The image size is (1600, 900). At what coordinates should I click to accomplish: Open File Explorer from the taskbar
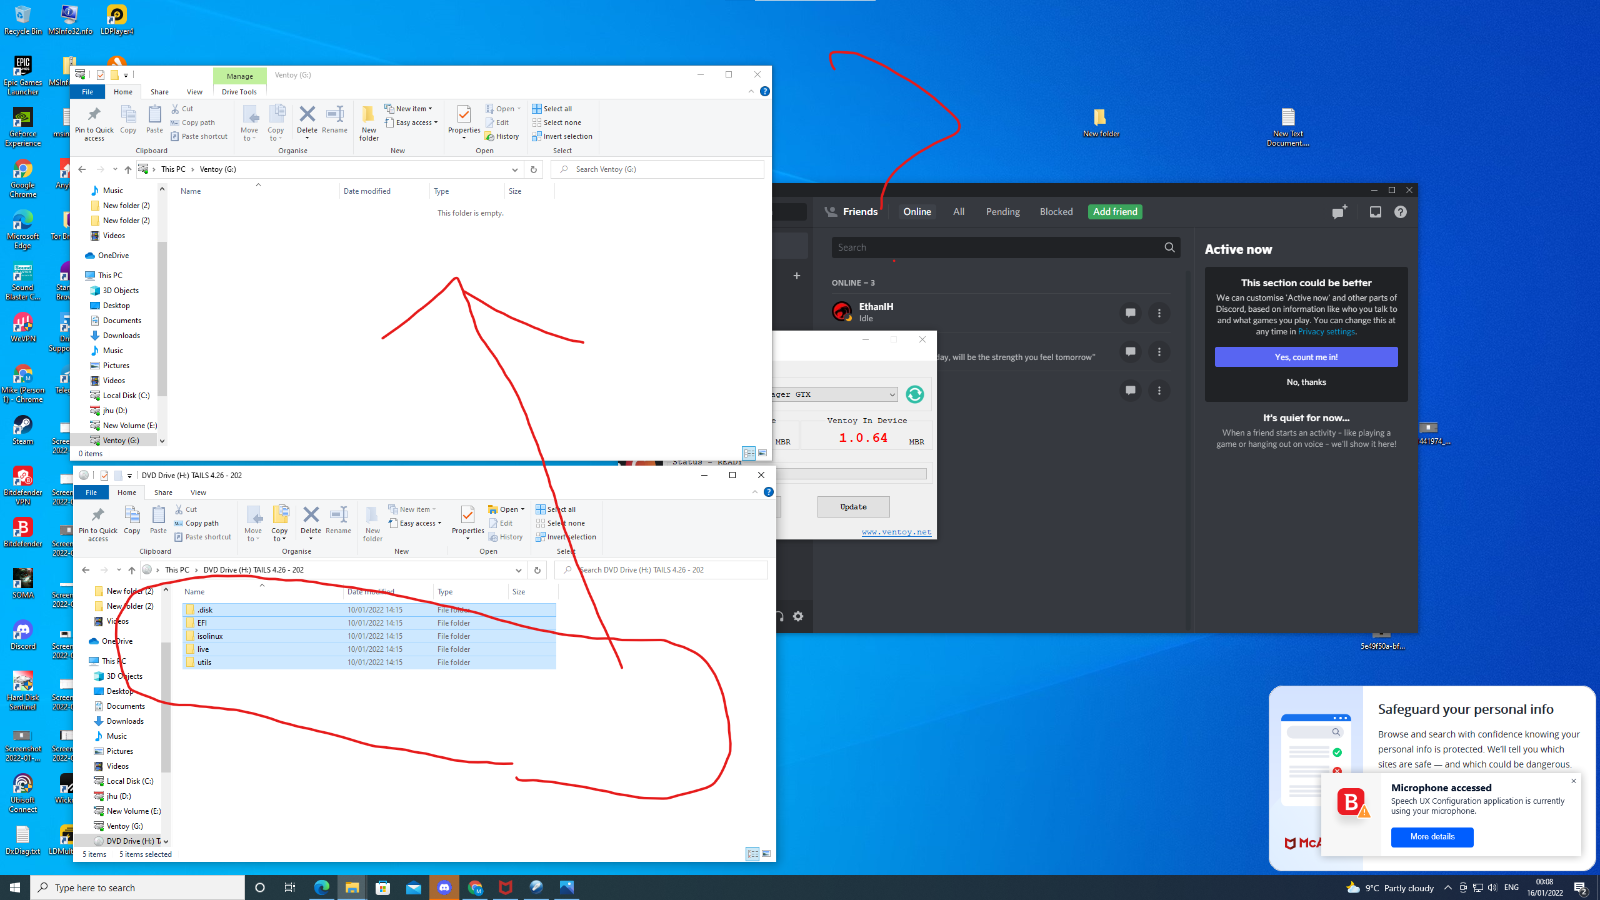point(352,887)
